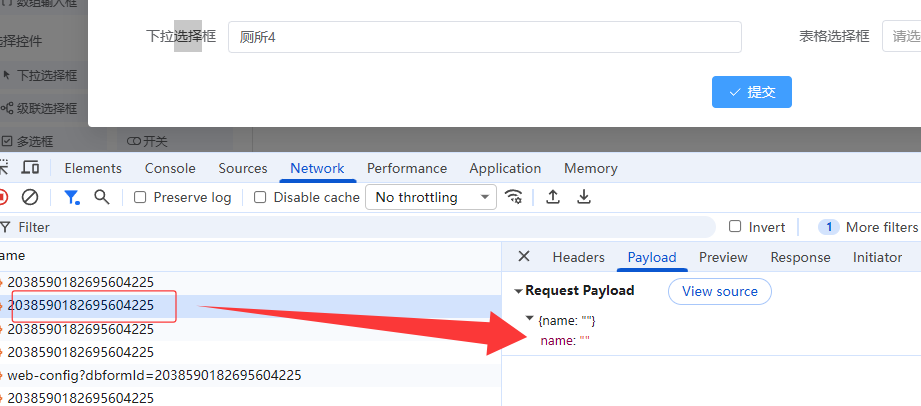Enable the Preserve log checkbox

[x=141, y=197]
